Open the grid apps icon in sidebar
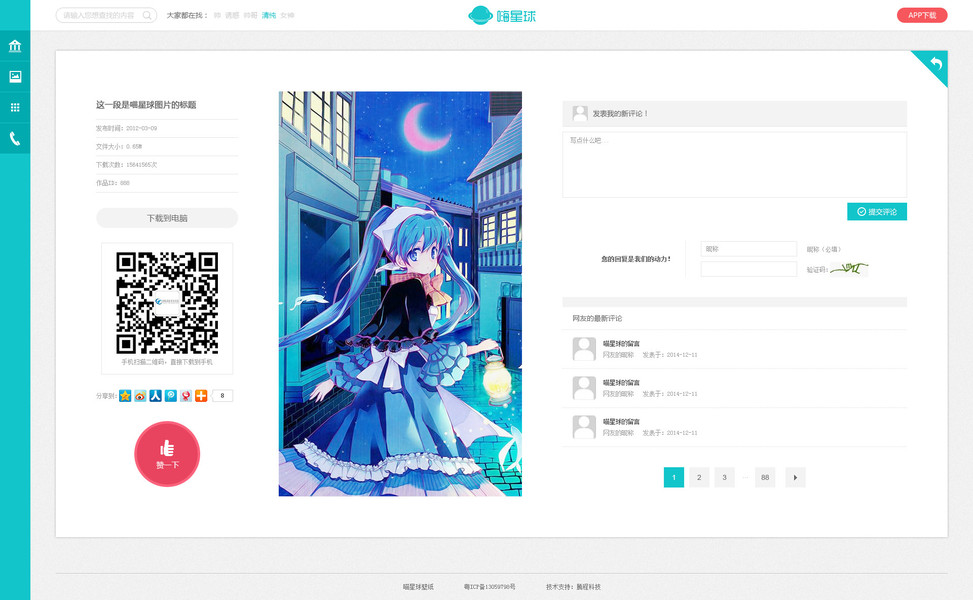The image size is (973, 600). point(15,107)
